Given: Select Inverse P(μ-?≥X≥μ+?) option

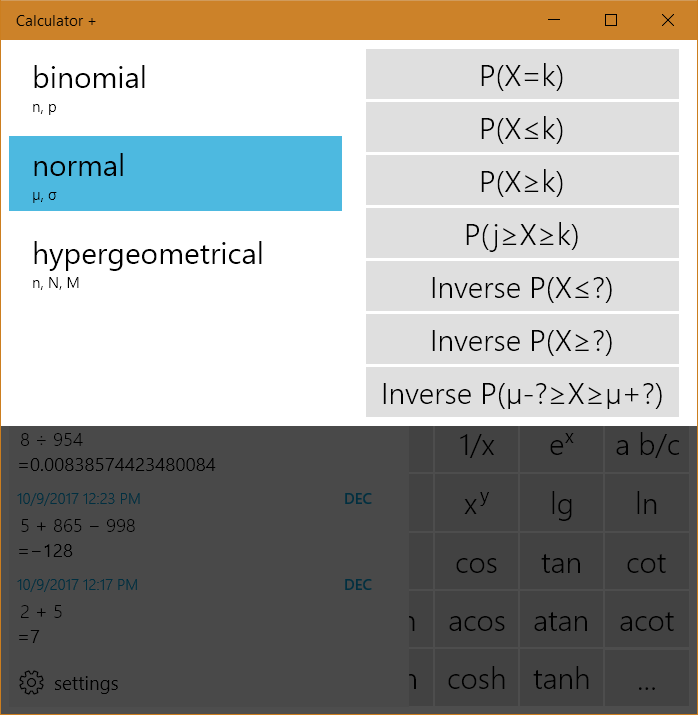Looking at the screenshot, I should [522, 394].
